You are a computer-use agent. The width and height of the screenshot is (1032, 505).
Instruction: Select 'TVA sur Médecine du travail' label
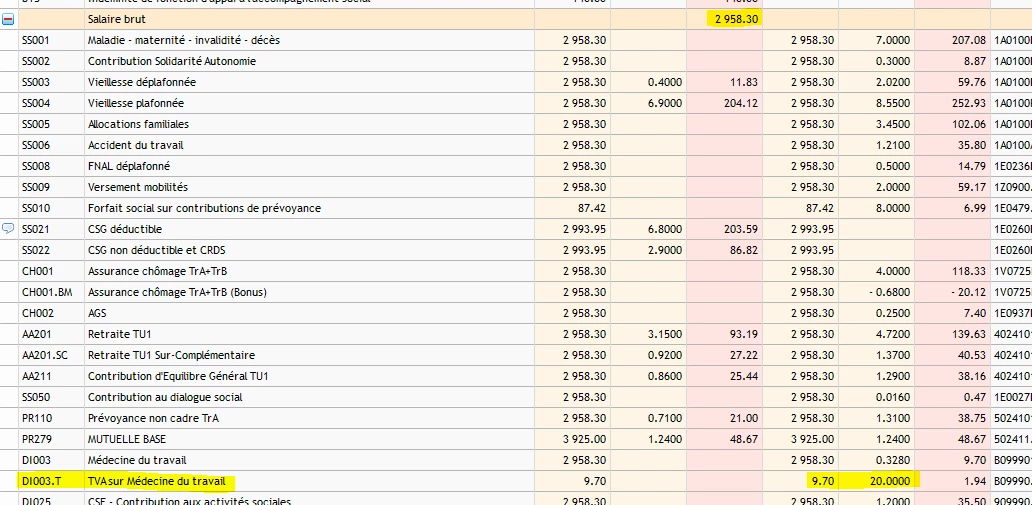click(x=157, y=481)
